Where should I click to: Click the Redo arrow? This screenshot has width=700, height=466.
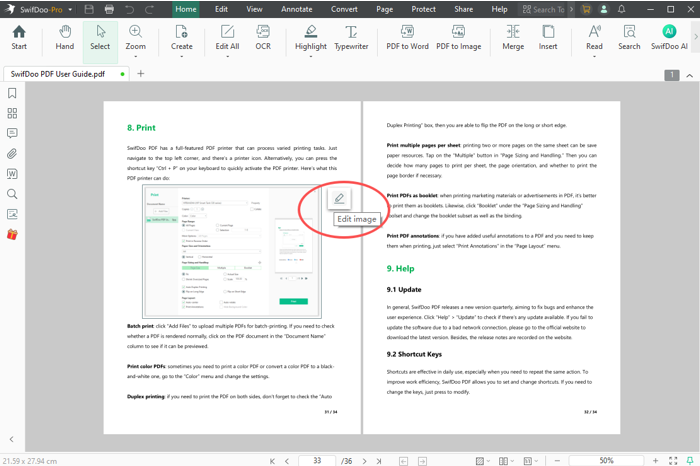(x=150, y=9)
